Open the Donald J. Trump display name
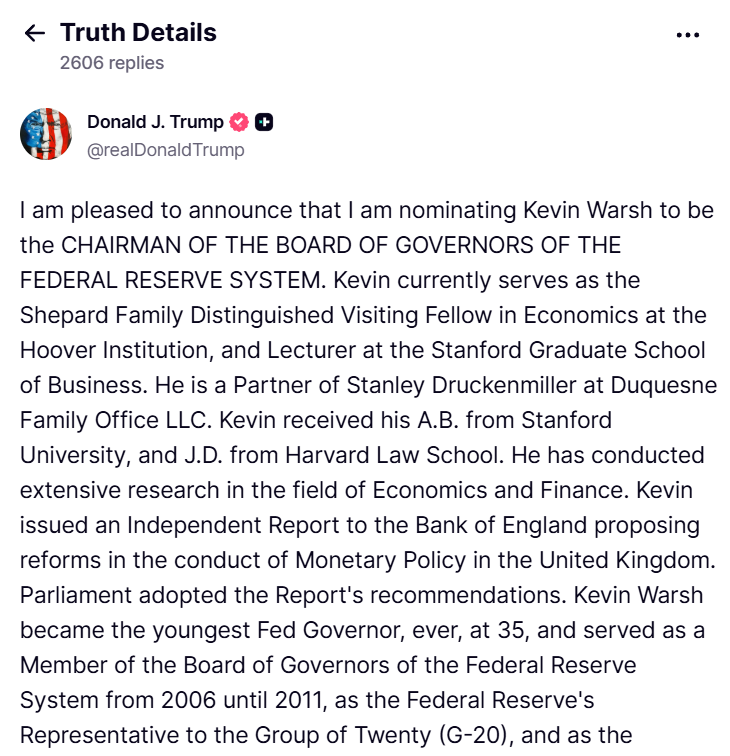The image size is (730, 756). click(155, 122)
